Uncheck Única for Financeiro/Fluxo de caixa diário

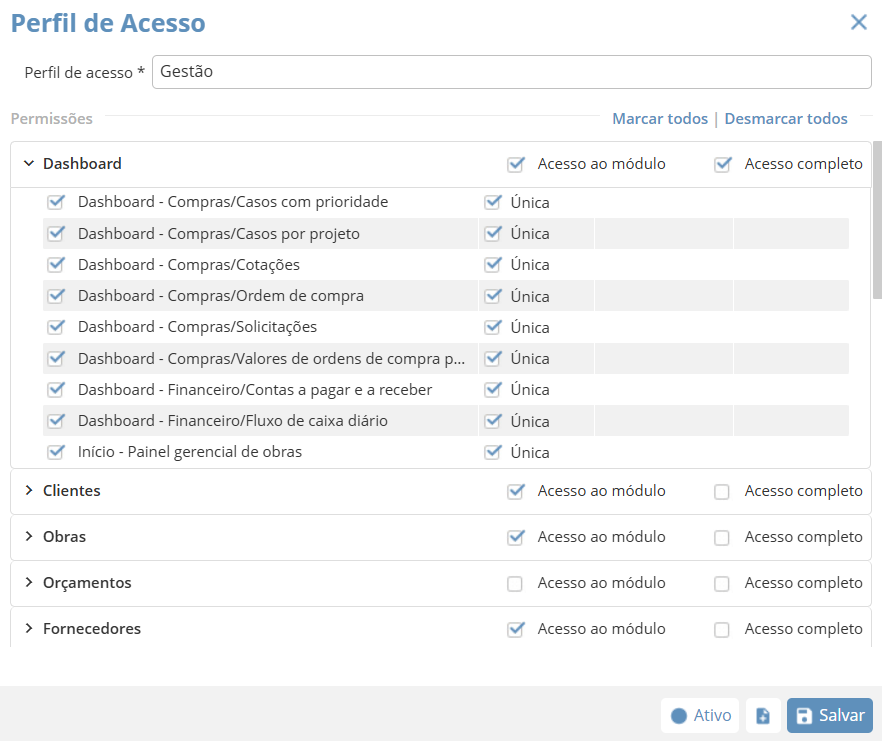[x=492, y=421]
